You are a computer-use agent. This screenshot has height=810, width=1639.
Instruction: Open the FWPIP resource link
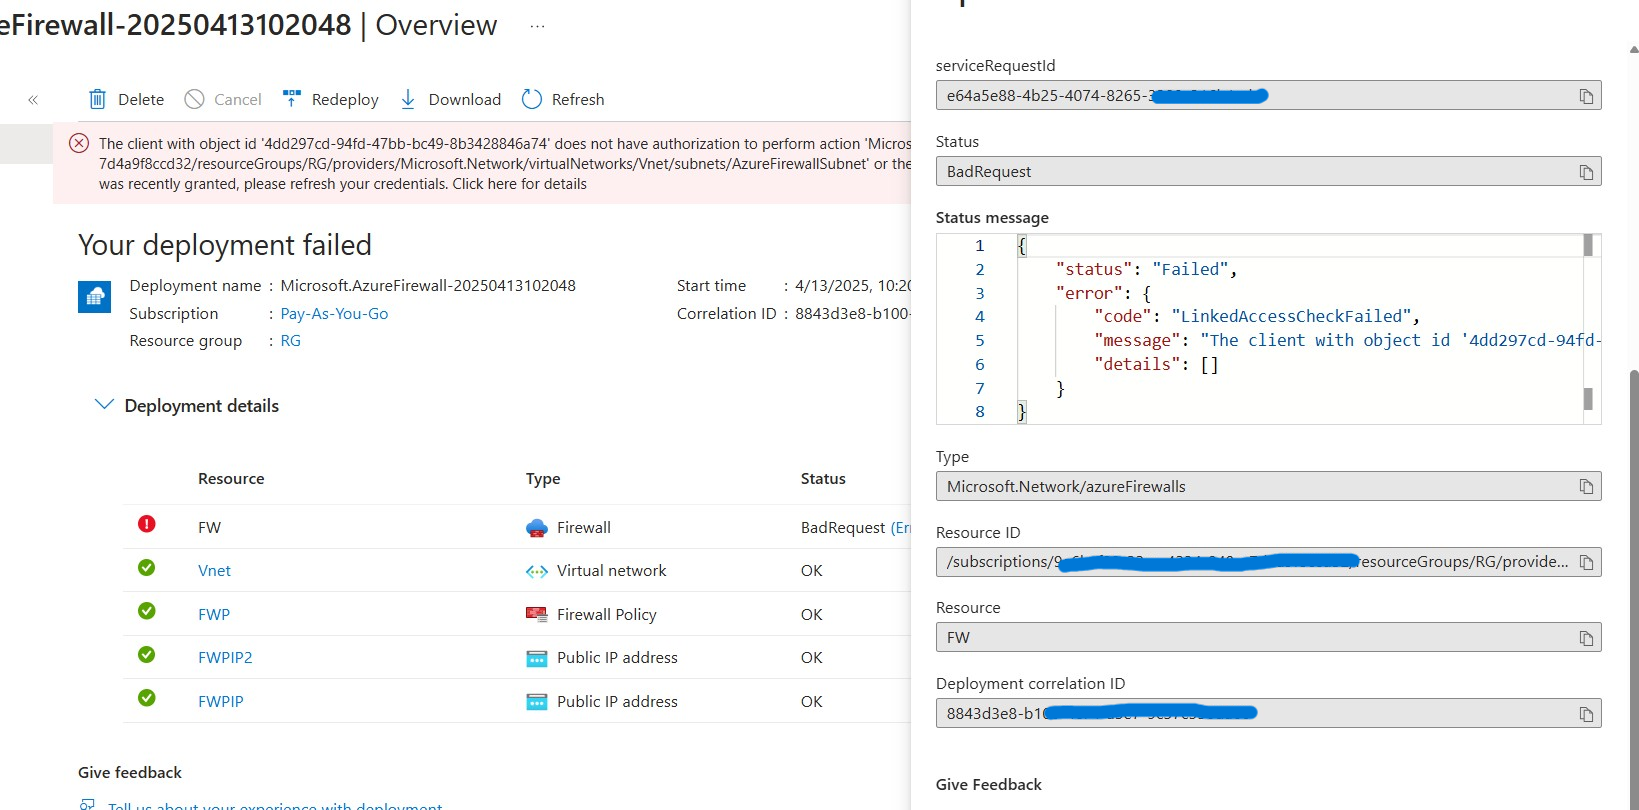220,701
